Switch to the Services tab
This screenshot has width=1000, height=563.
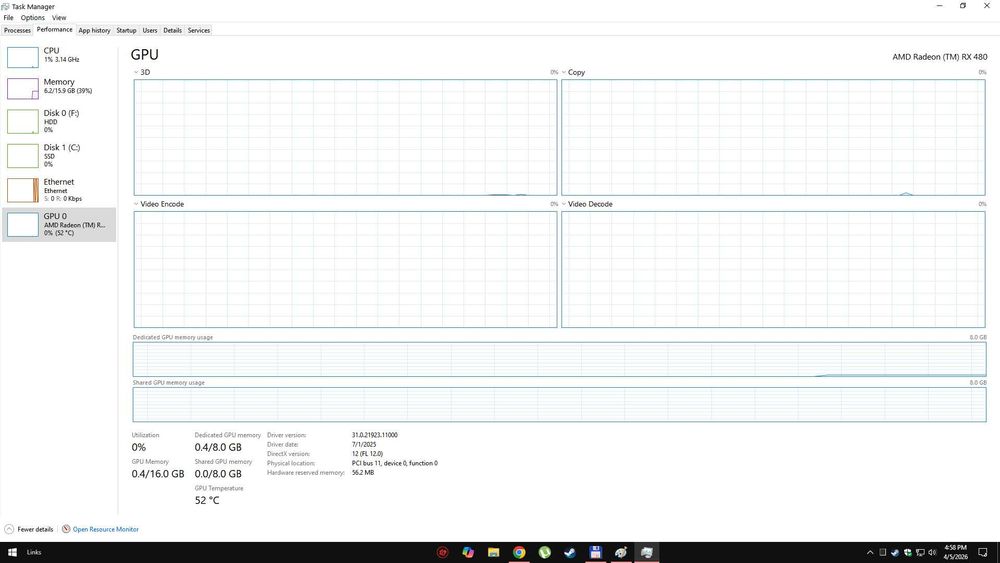(x=198, y=30)
